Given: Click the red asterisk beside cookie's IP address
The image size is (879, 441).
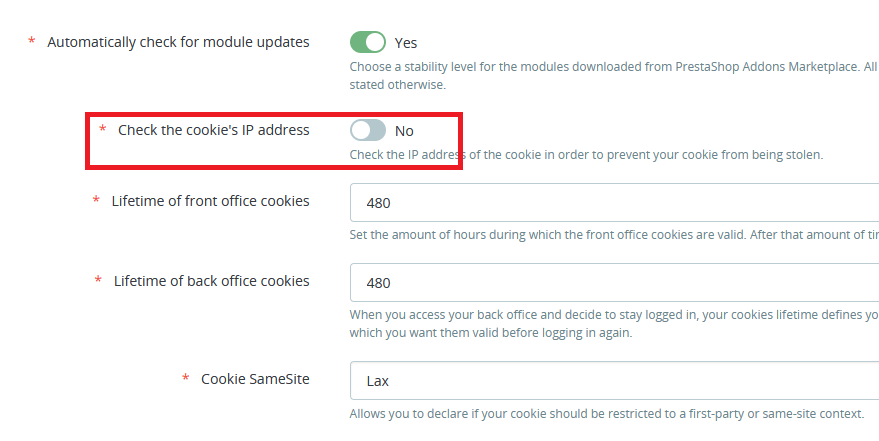Looking at the screenshot, I should [103, 128].
